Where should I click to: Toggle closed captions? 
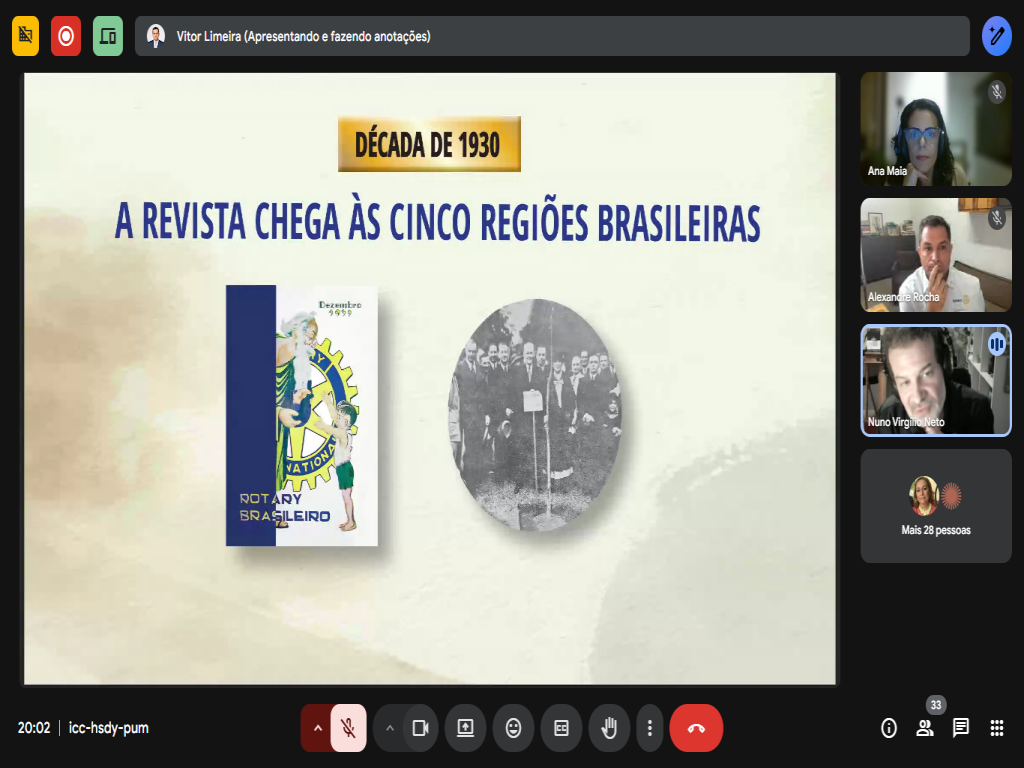561,728
